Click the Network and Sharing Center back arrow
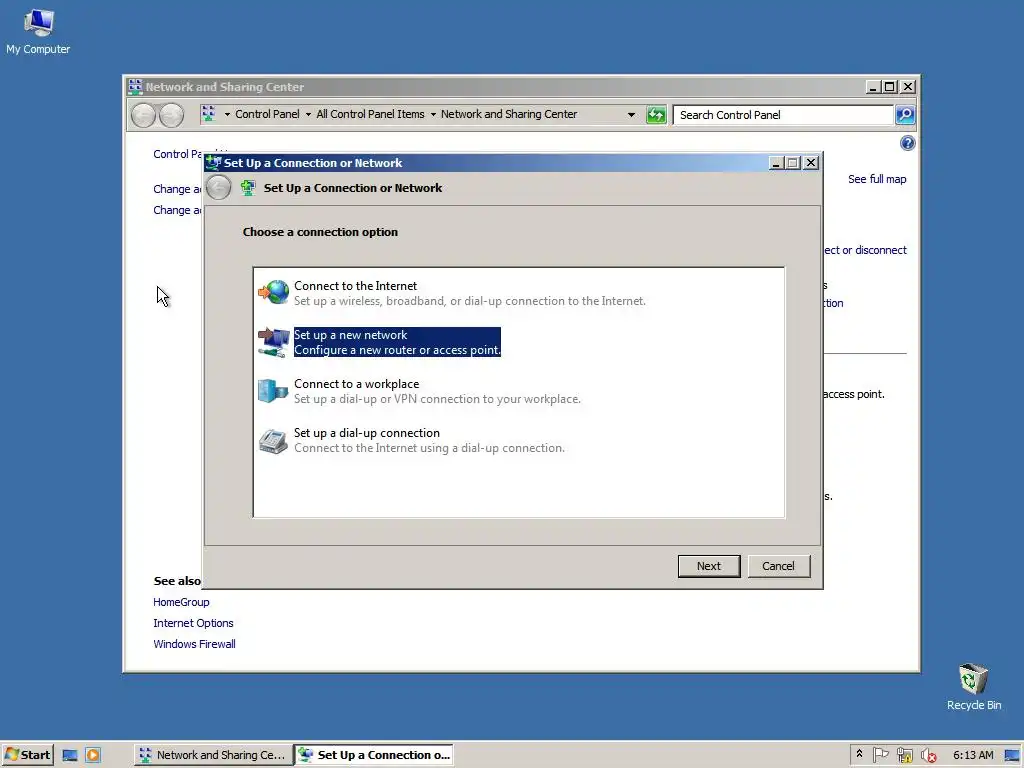The image size is (1024, 768). coord(143,115)
